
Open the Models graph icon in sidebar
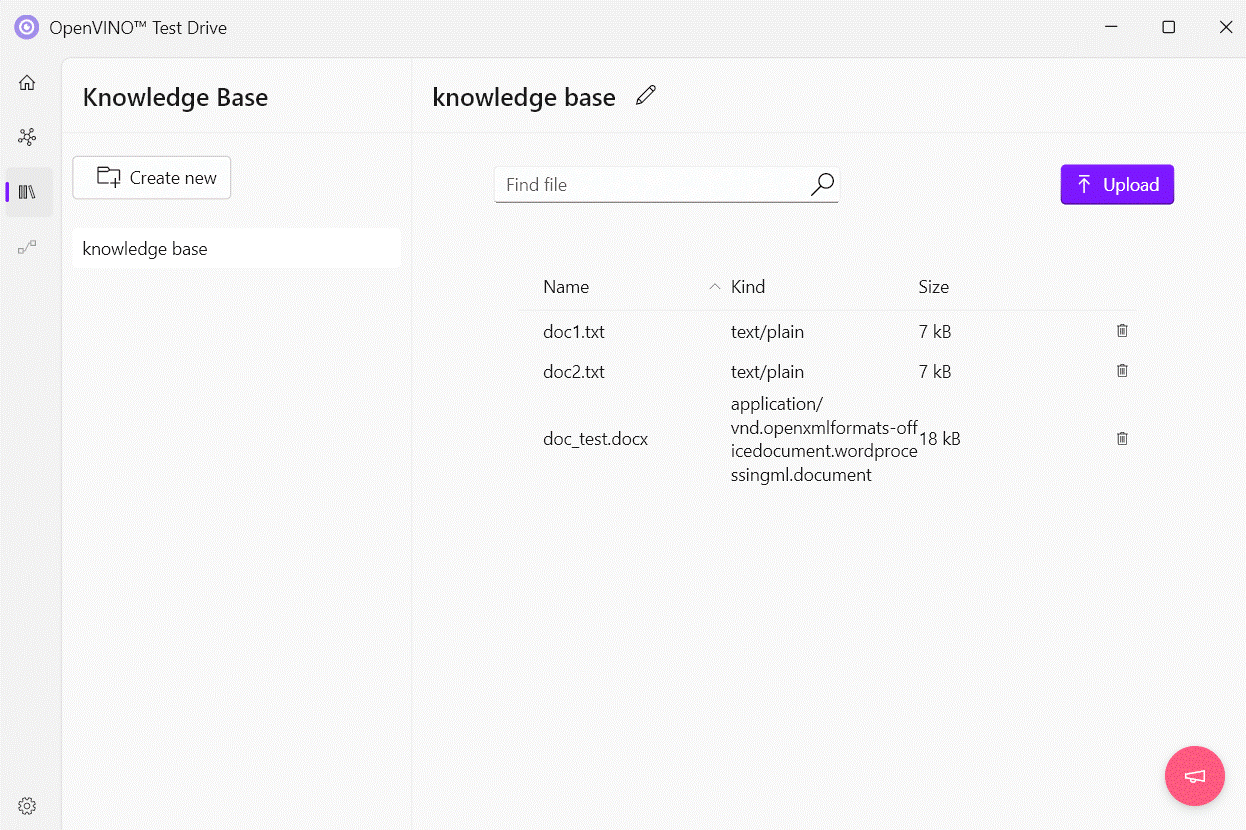pos(27,137)
